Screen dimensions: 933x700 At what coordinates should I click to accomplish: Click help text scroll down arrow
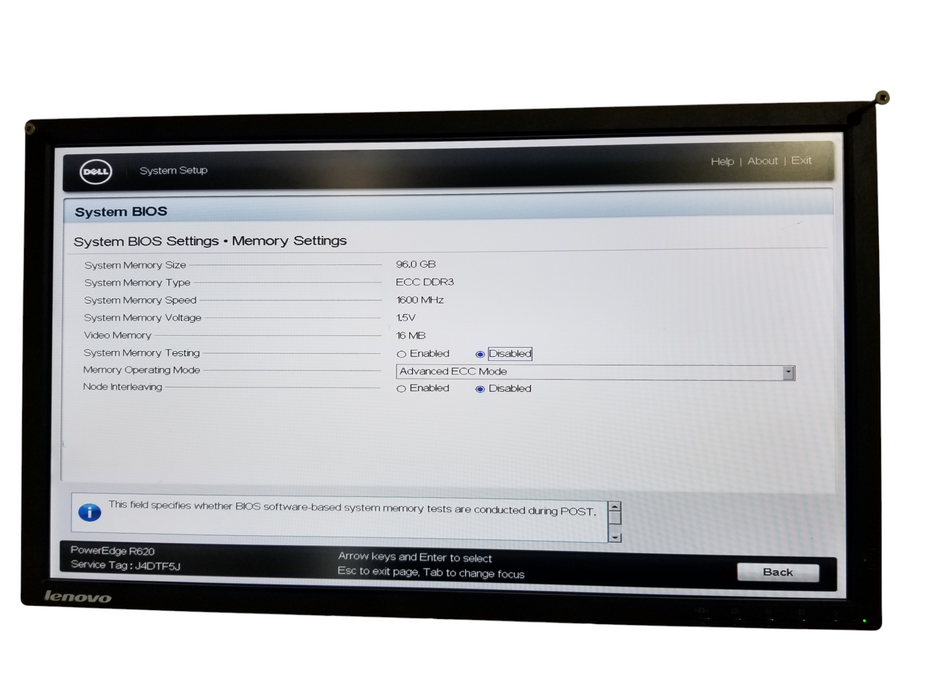[x=615, y=537]
